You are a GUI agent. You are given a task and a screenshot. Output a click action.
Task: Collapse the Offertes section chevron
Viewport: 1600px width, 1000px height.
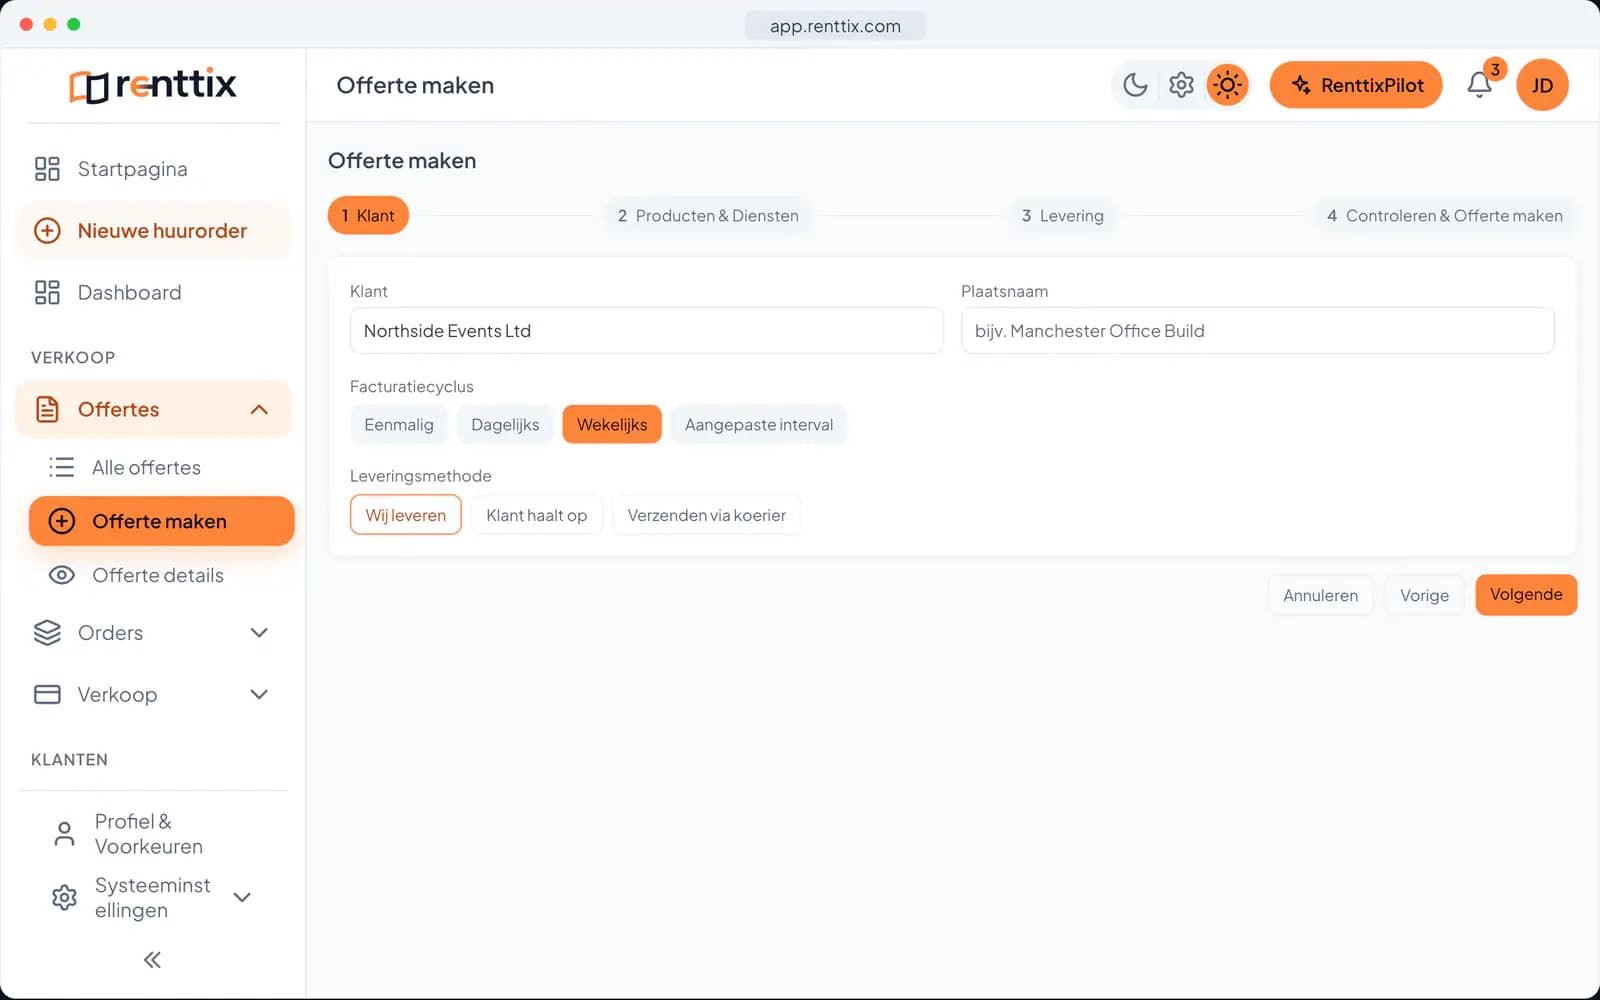coord(259,410)
